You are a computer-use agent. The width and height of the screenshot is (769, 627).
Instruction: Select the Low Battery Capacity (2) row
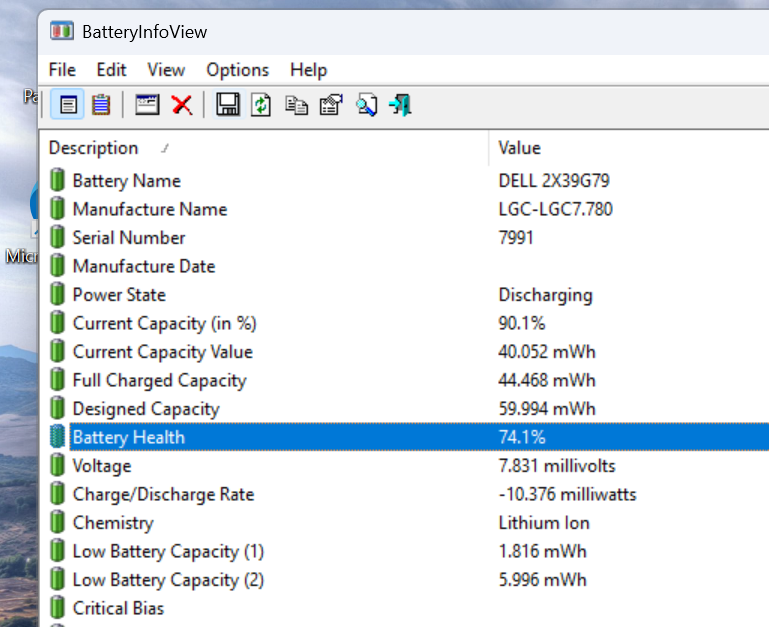[x=404, y=579]
